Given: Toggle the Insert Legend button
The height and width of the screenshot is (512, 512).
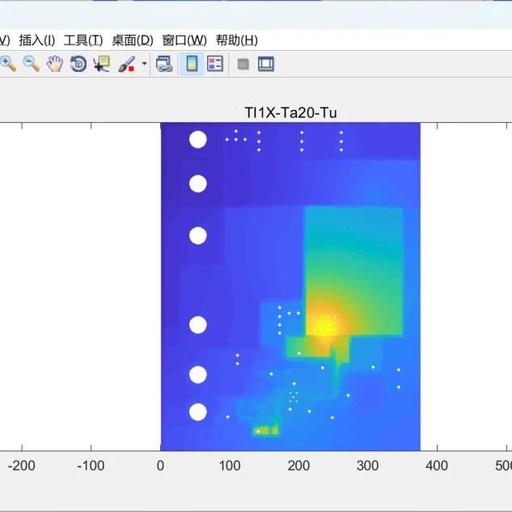Looking at the screenshot, I should (215, 64).
